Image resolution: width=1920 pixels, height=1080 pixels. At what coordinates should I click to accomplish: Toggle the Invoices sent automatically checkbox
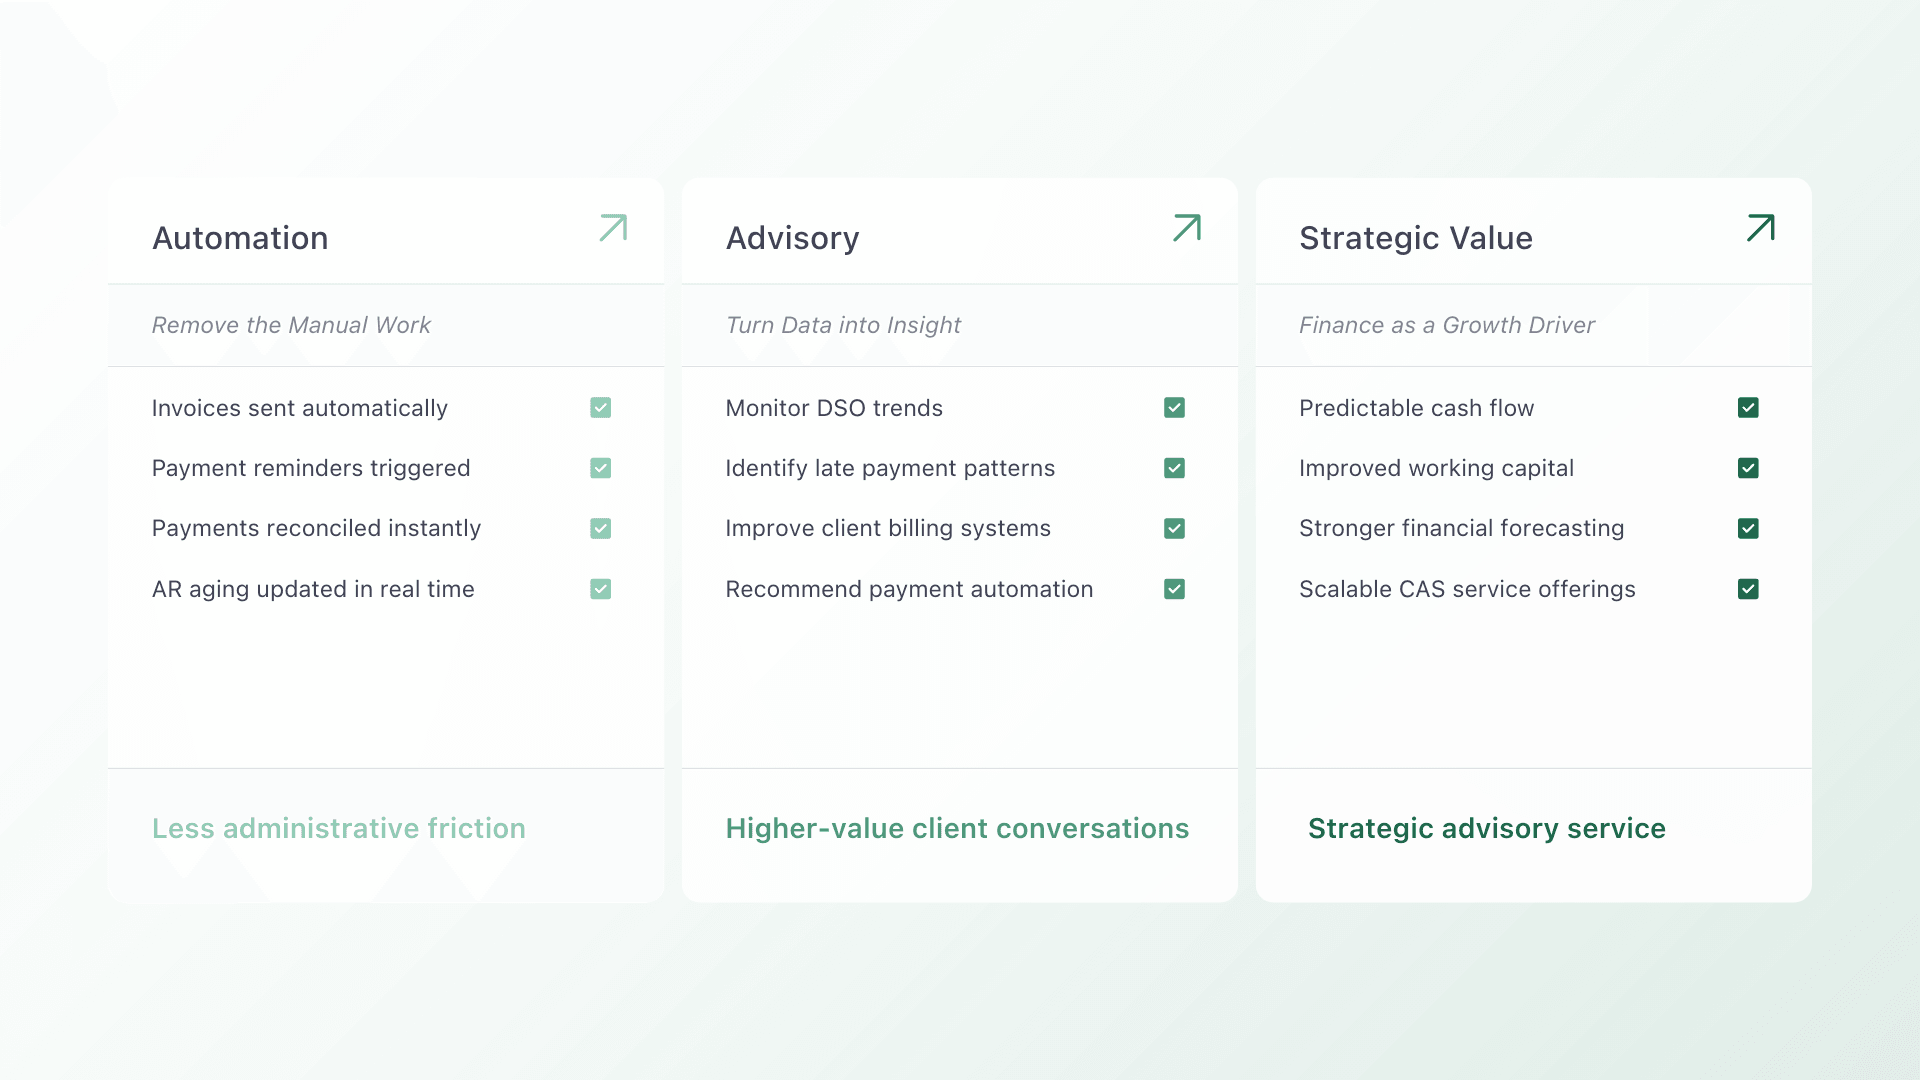coord(600,408)
